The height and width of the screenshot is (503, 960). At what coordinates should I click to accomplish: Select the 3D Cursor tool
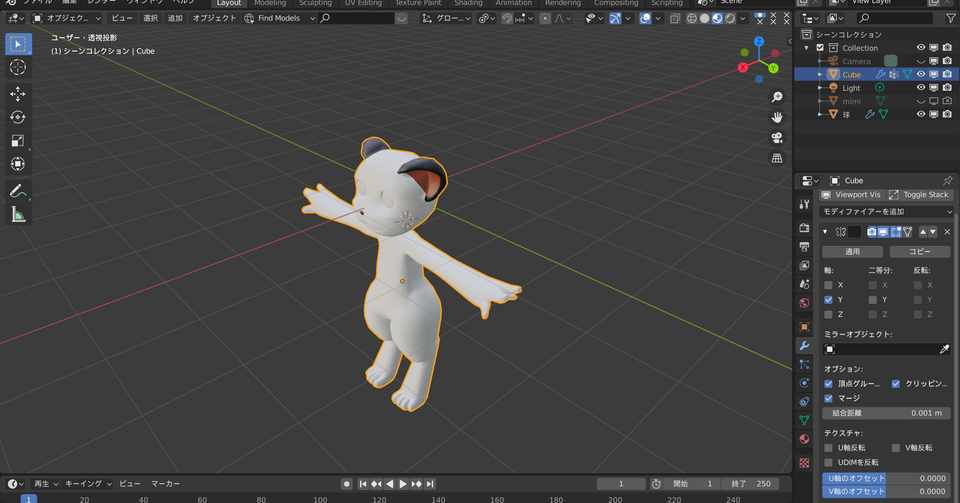tap(18, 67)
